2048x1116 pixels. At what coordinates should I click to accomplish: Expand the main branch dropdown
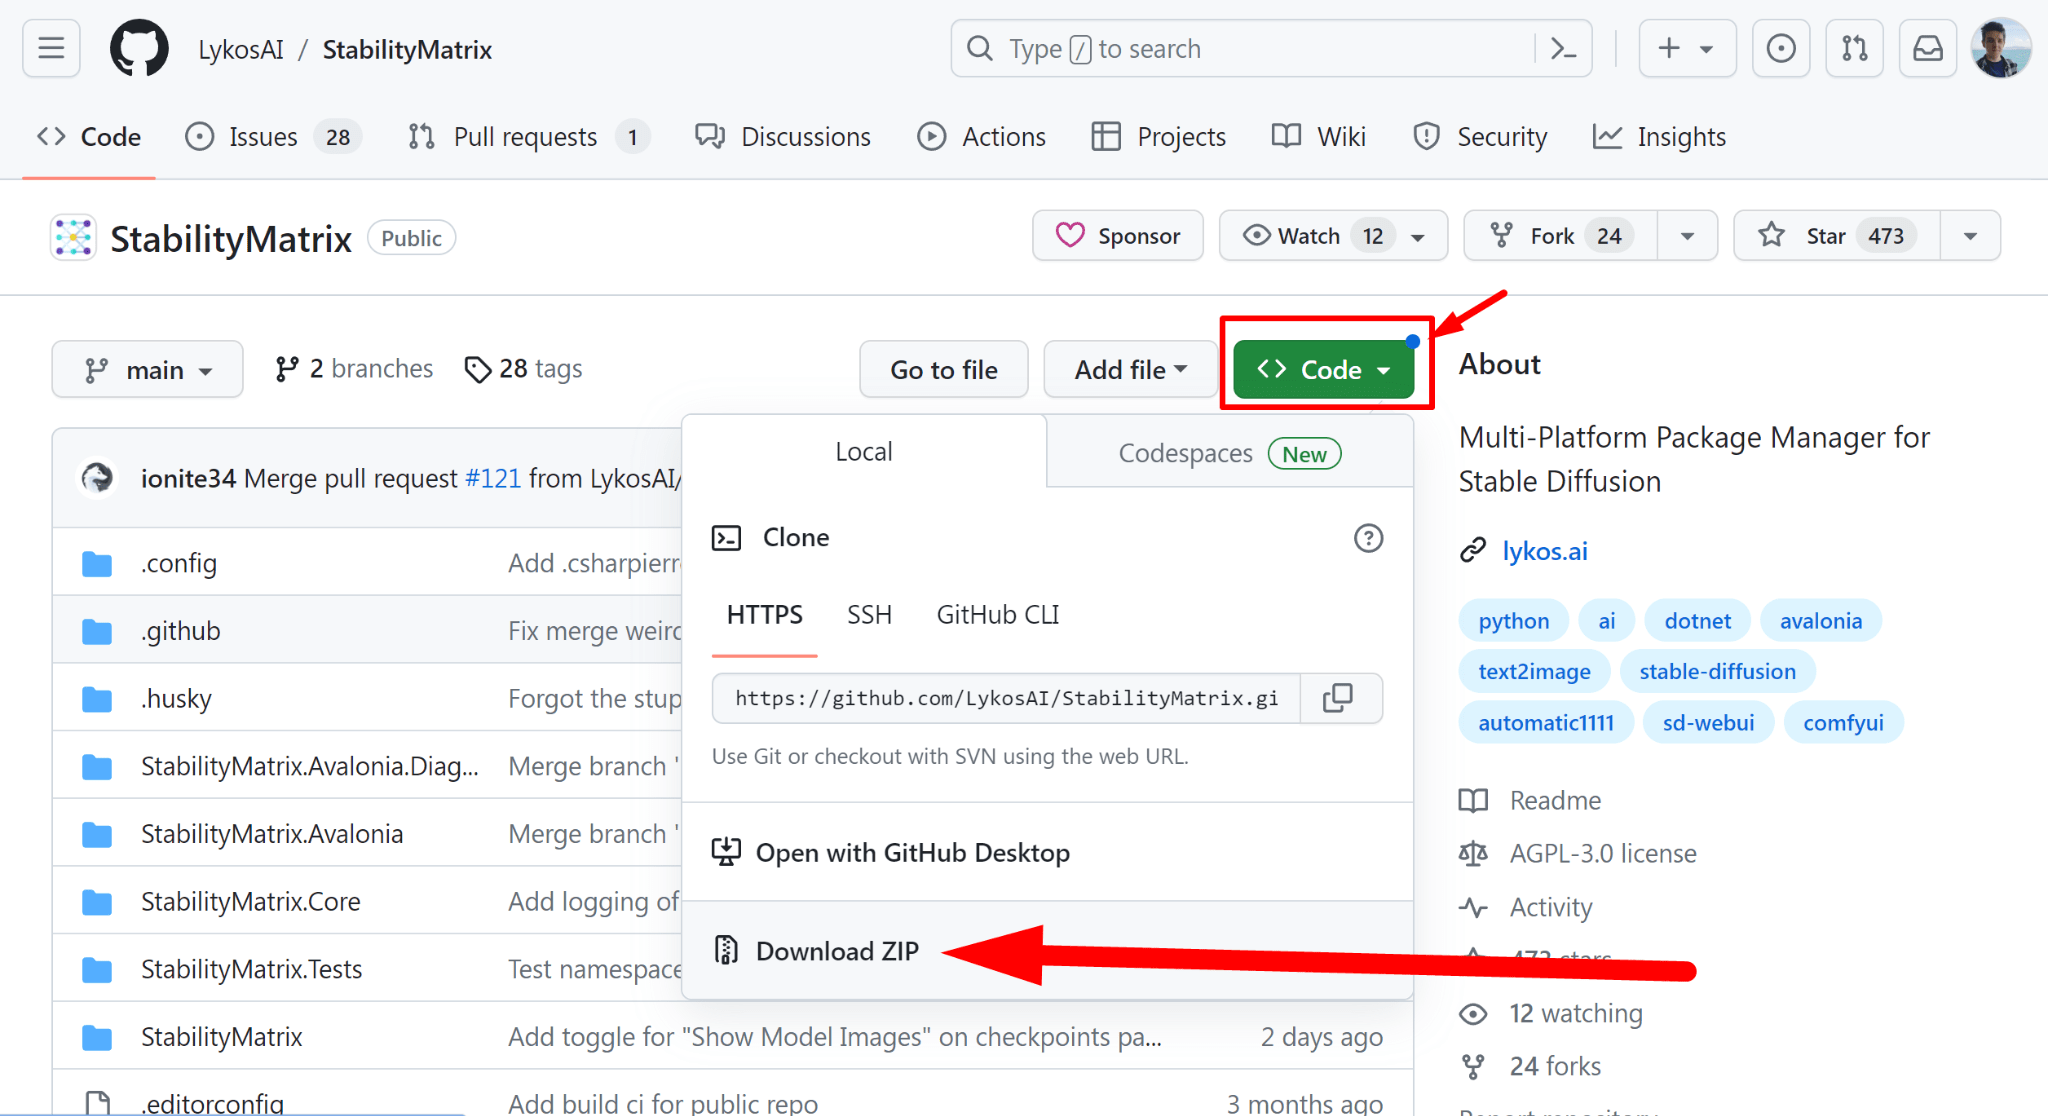pos(148,370)
